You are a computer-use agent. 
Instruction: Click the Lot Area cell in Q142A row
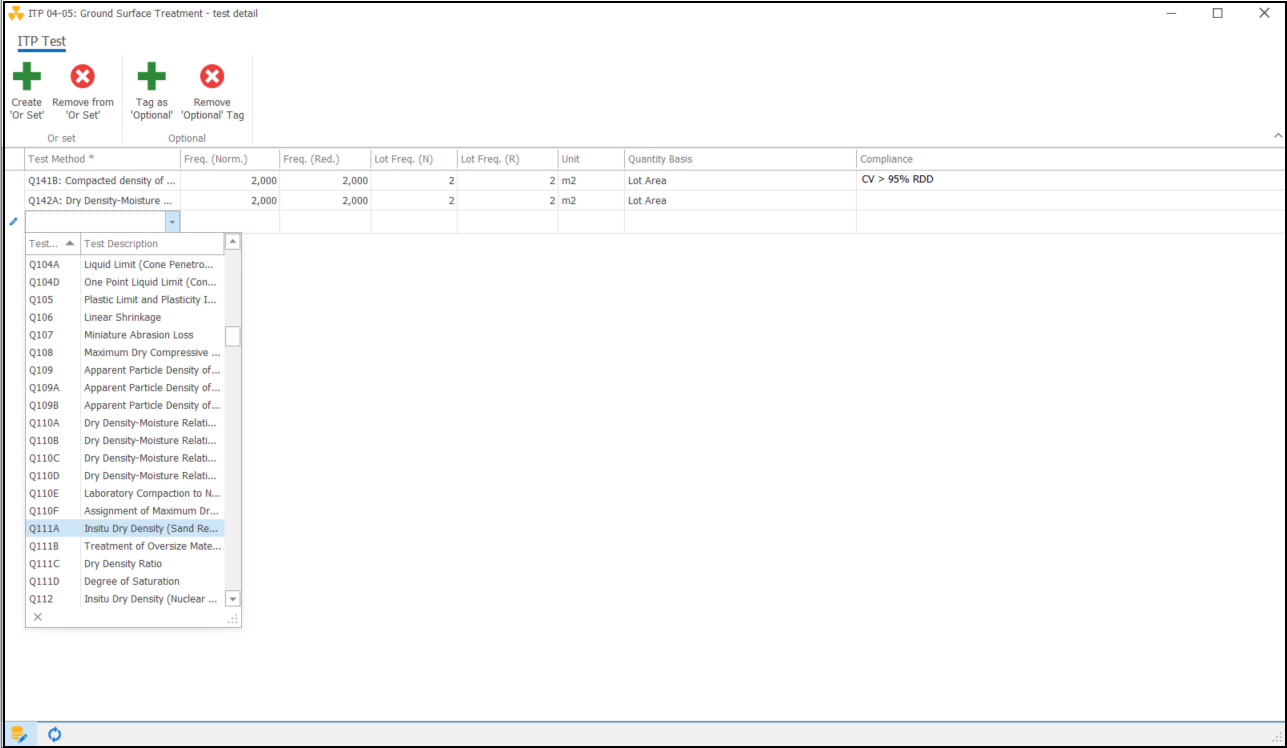pos(740,201)
